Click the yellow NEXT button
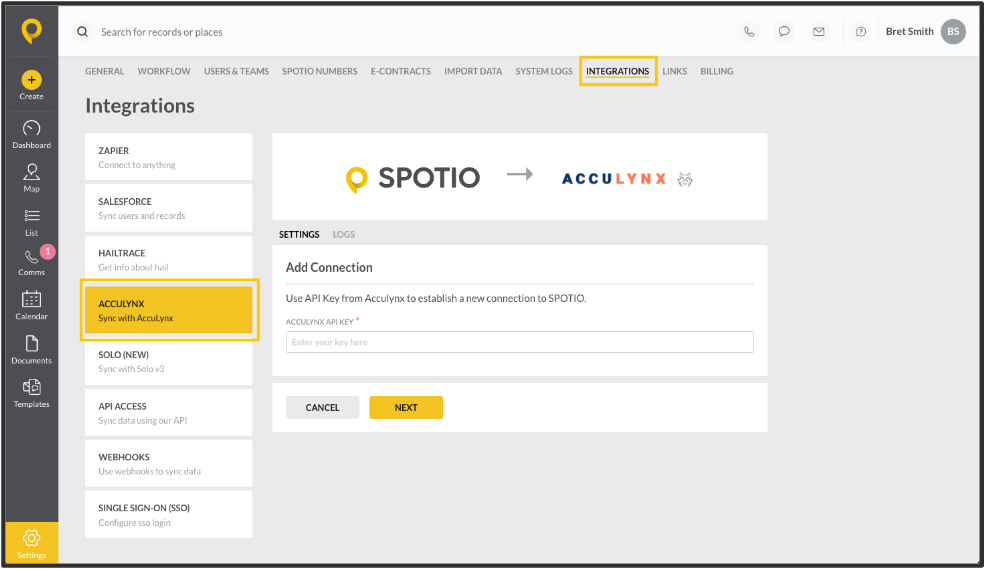This screenshot has width=985, height=569. pyautogui.click(x=406, y=408)
